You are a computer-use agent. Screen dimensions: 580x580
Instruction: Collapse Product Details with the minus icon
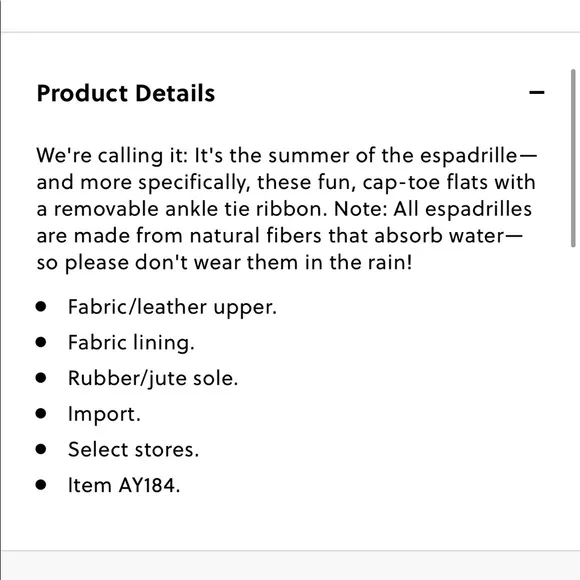coord(536,92)
